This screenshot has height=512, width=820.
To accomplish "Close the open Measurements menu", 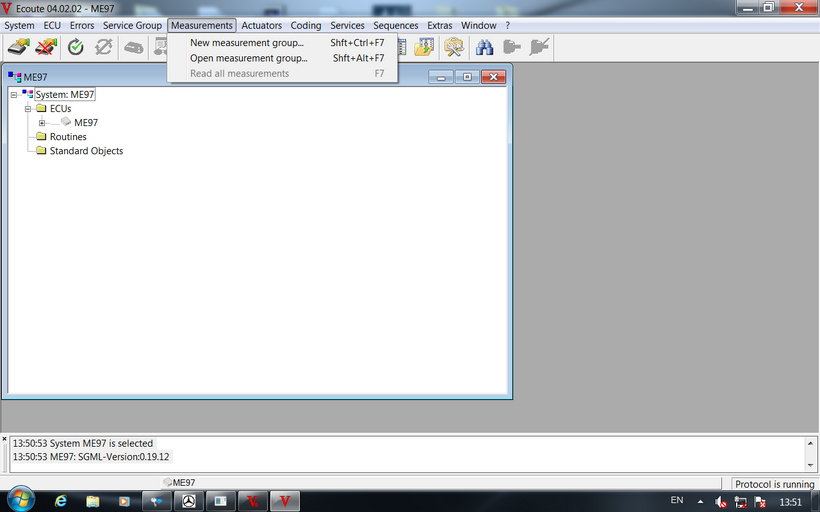I will (x=202, y=25).
